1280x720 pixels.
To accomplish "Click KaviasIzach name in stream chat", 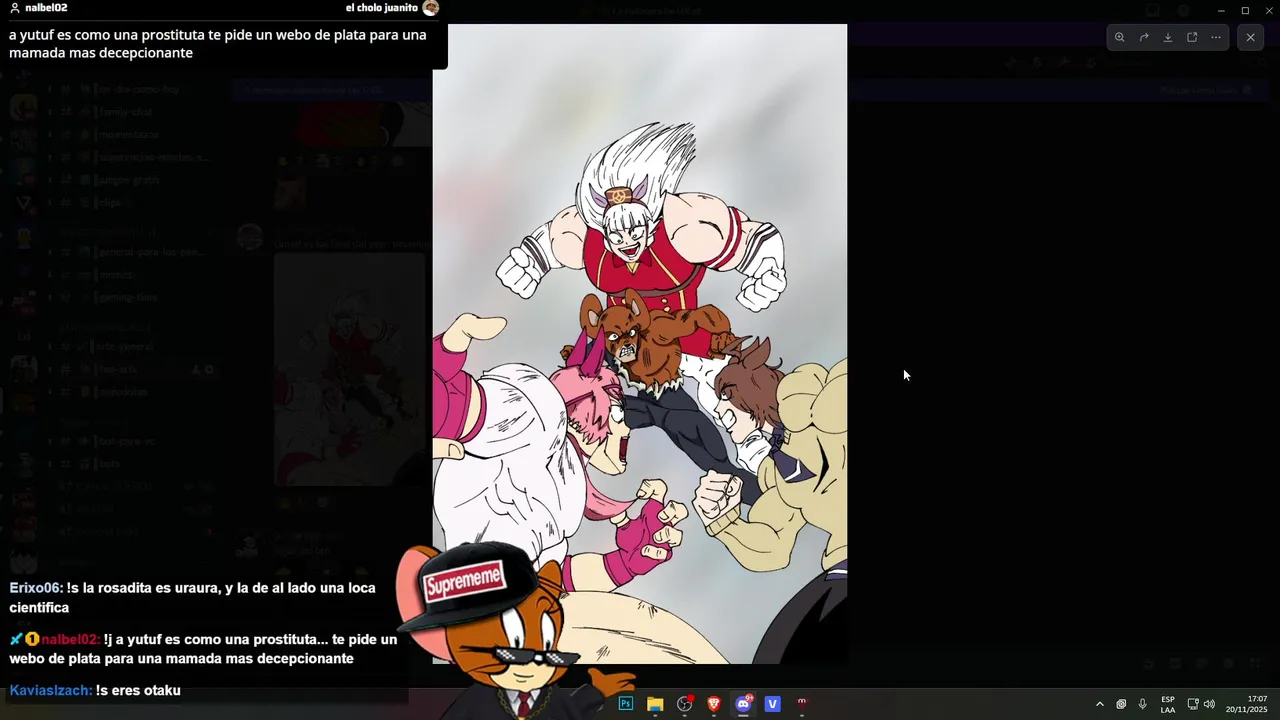I will [x=50, y=691].
